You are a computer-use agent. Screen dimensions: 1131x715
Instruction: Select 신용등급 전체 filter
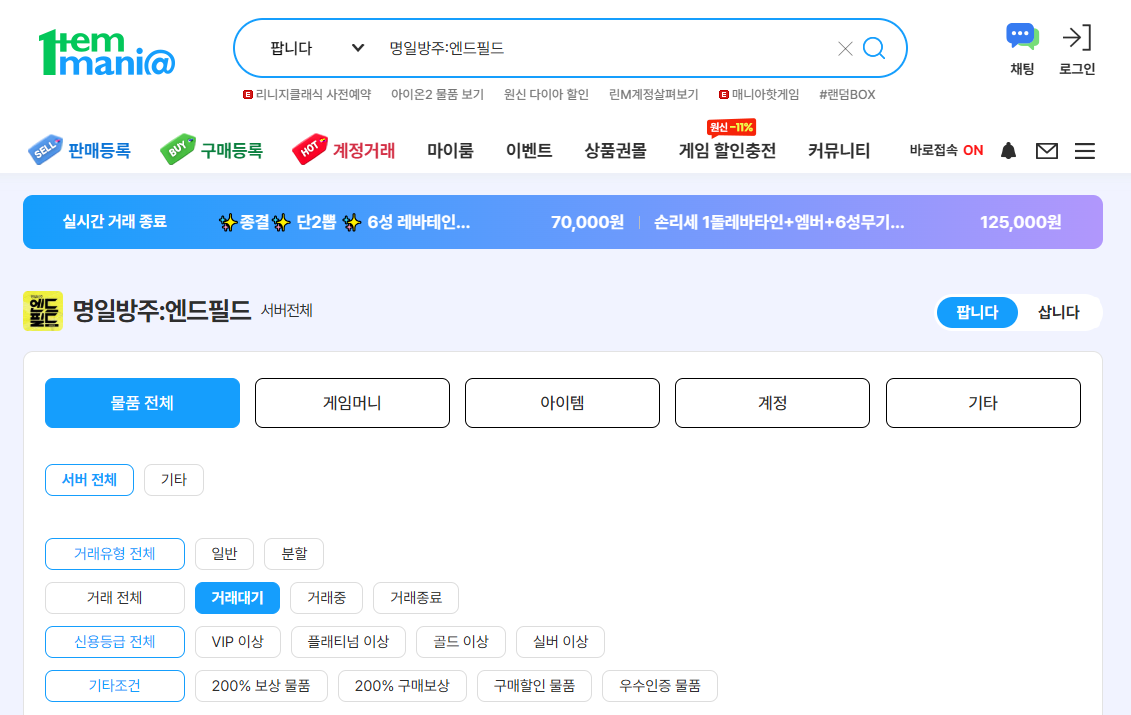pyautogui.click(x=115, y=641)
